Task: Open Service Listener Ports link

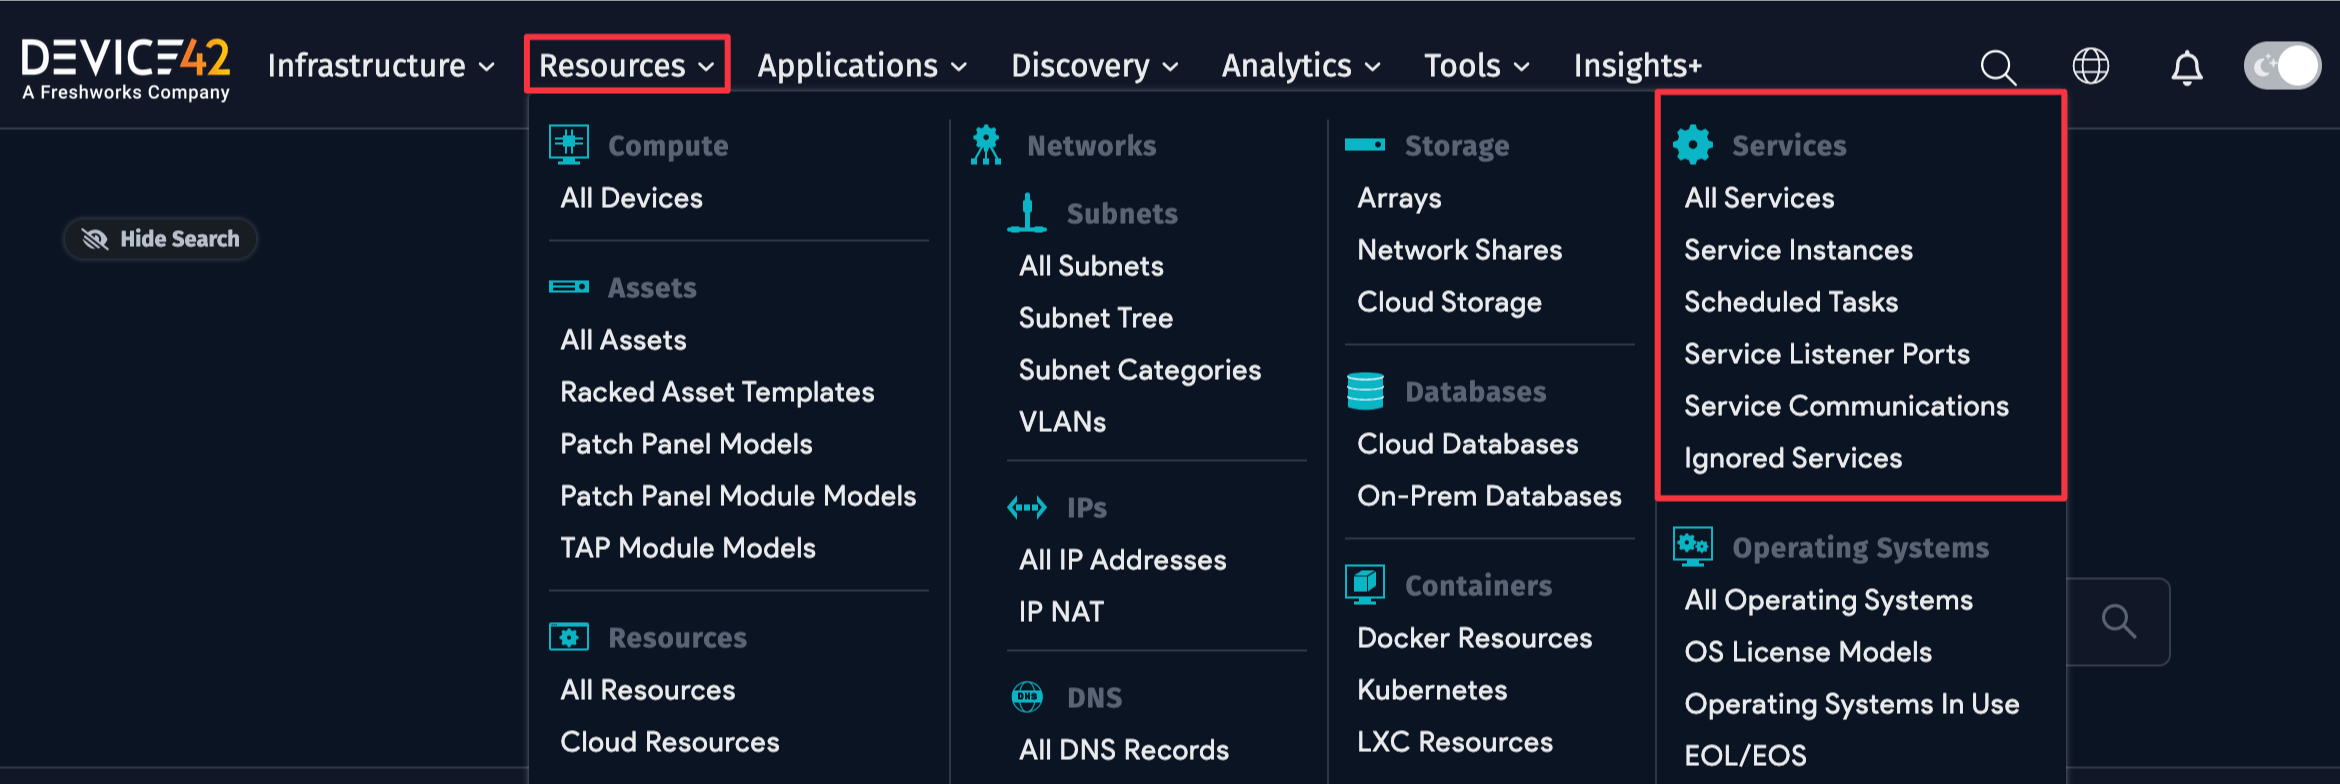Action: coord(1826,354)
